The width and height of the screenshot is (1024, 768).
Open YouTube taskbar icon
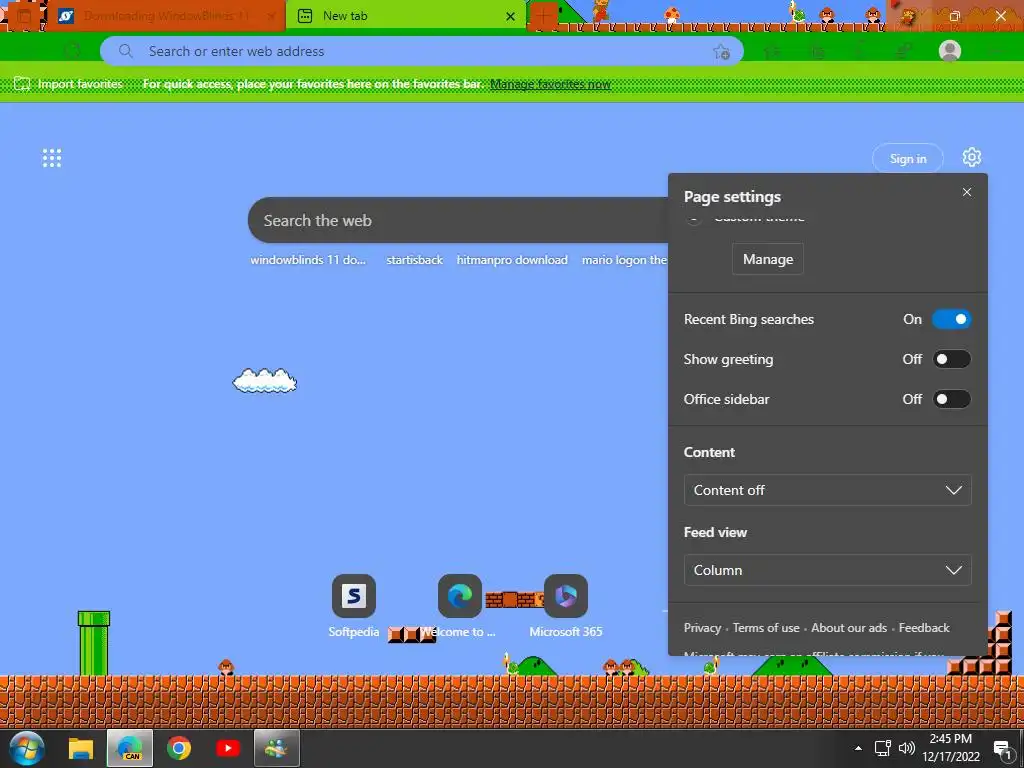pyautogui.click(x=227, y=748)
